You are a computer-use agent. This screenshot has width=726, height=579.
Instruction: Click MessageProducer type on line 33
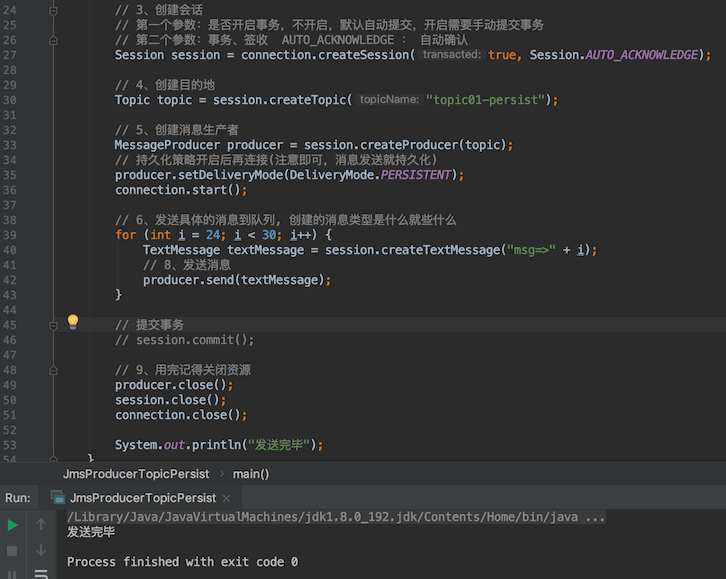167,145
